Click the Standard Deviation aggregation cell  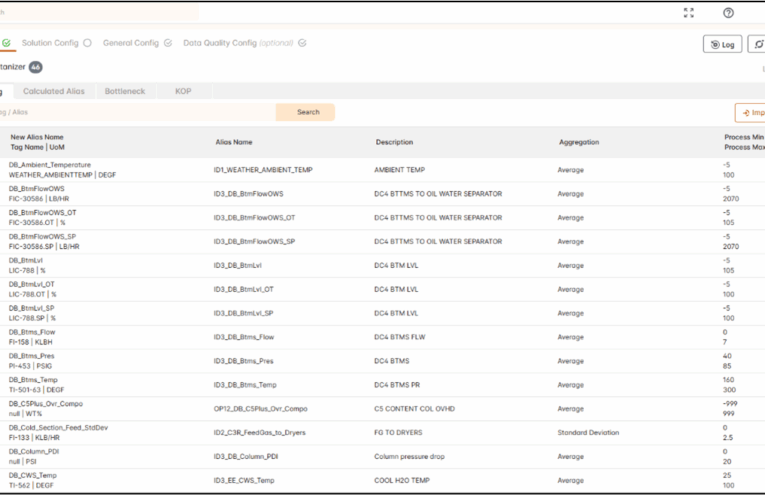(588, 433)
